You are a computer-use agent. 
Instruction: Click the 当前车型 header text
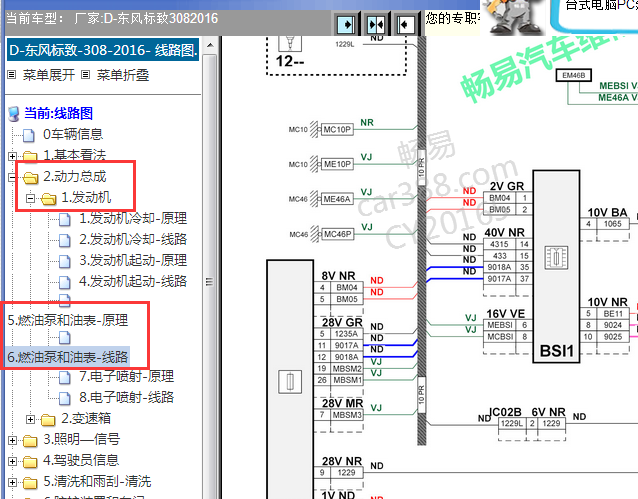[x=35, y=18]
